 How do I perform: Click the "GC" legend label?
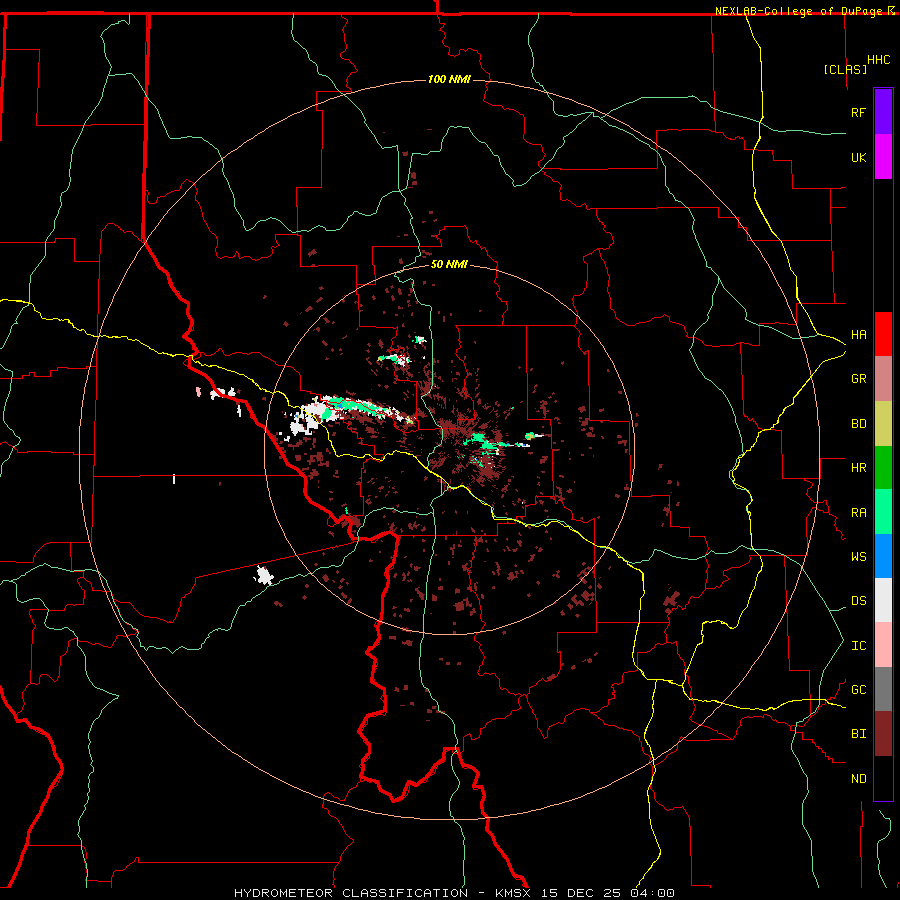pos(858,690)
